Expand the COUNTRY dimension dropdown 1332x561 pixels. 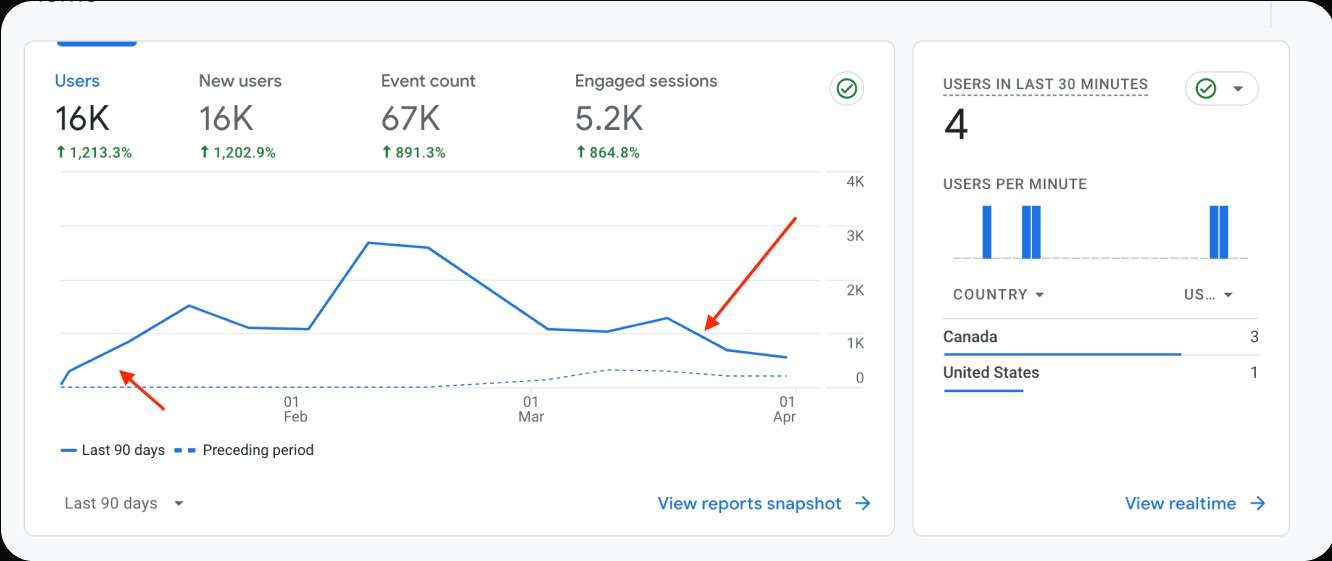[x=998, y=295]
